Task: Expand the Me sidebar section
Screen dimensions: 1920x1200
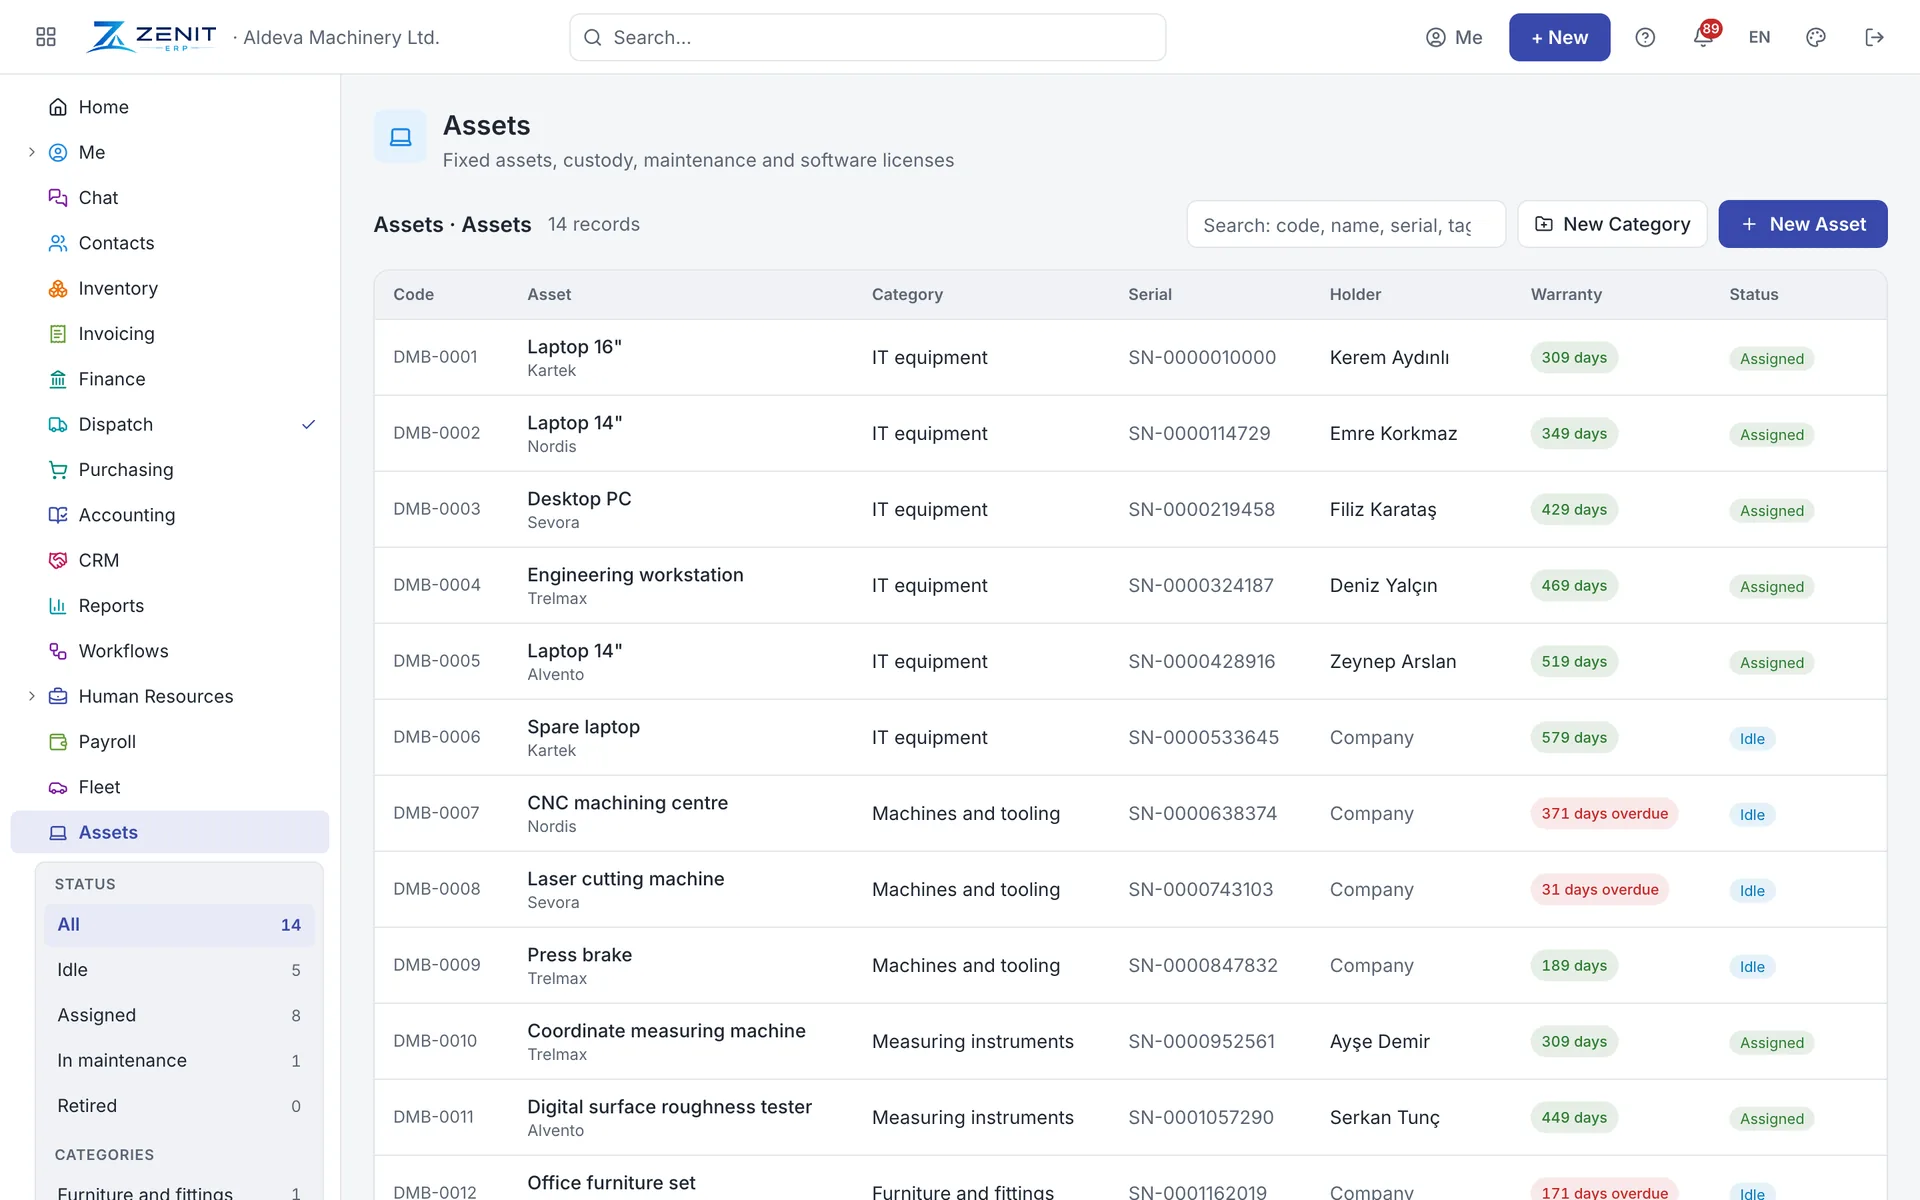Action: pos(31,152)
